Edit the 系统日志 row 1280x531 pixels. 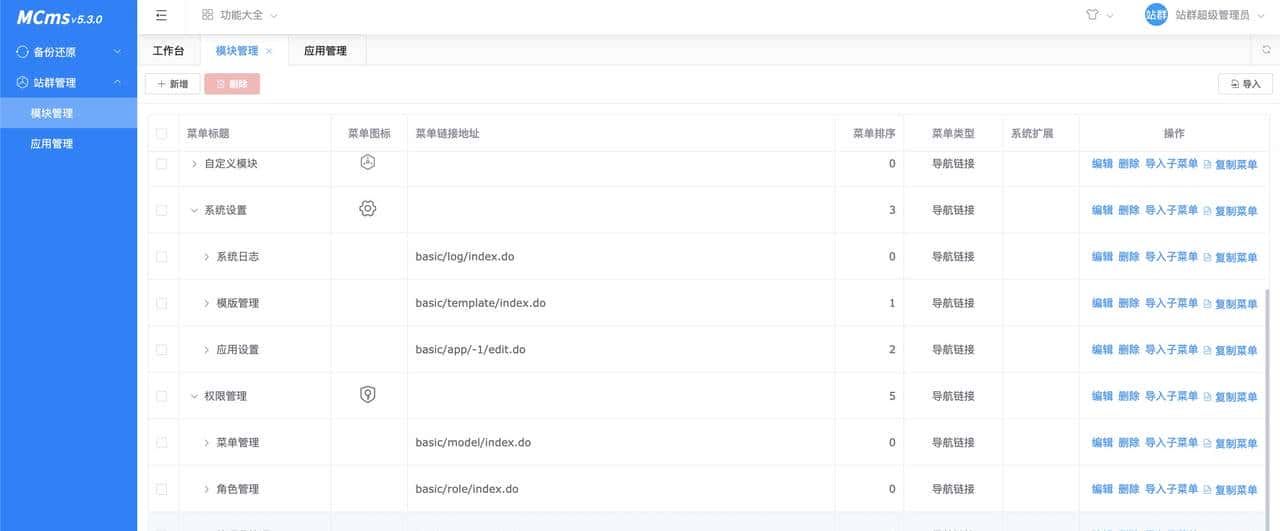pos(1102,257)
